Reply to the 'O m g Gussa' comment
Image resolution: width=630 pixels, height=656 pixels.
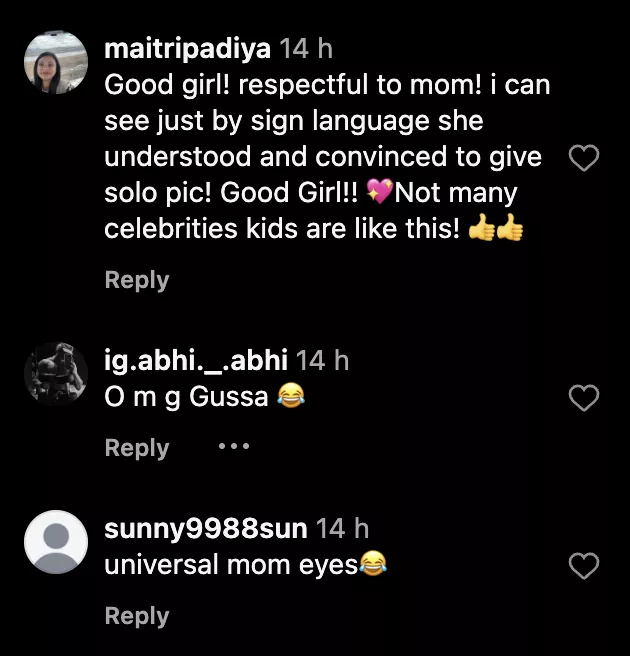point(137,447)
